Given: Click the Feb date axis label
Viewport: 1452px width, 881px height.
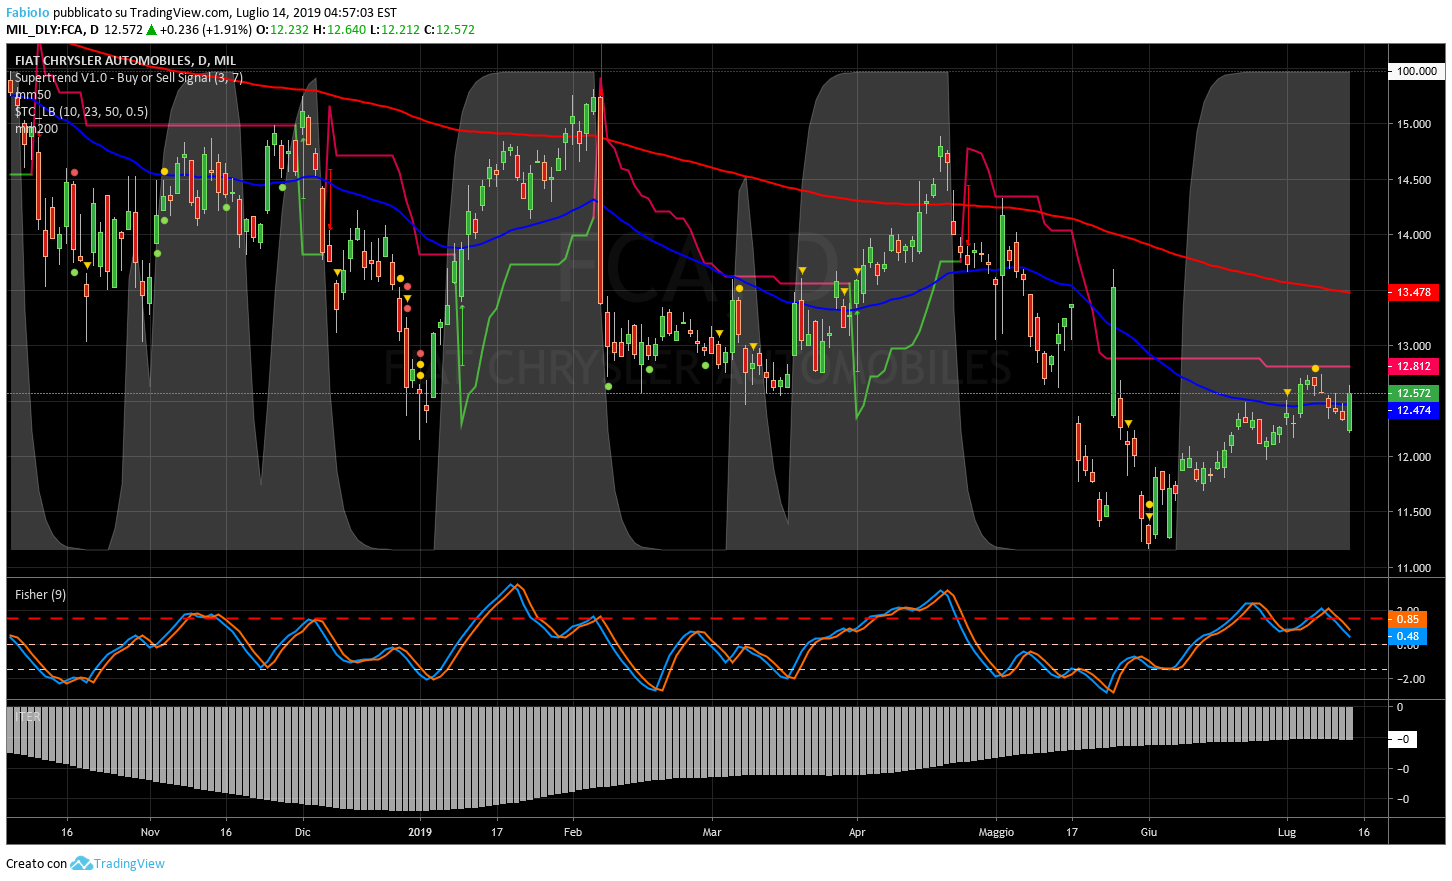Looking at the screenshot, I should [x=573, y=832].
